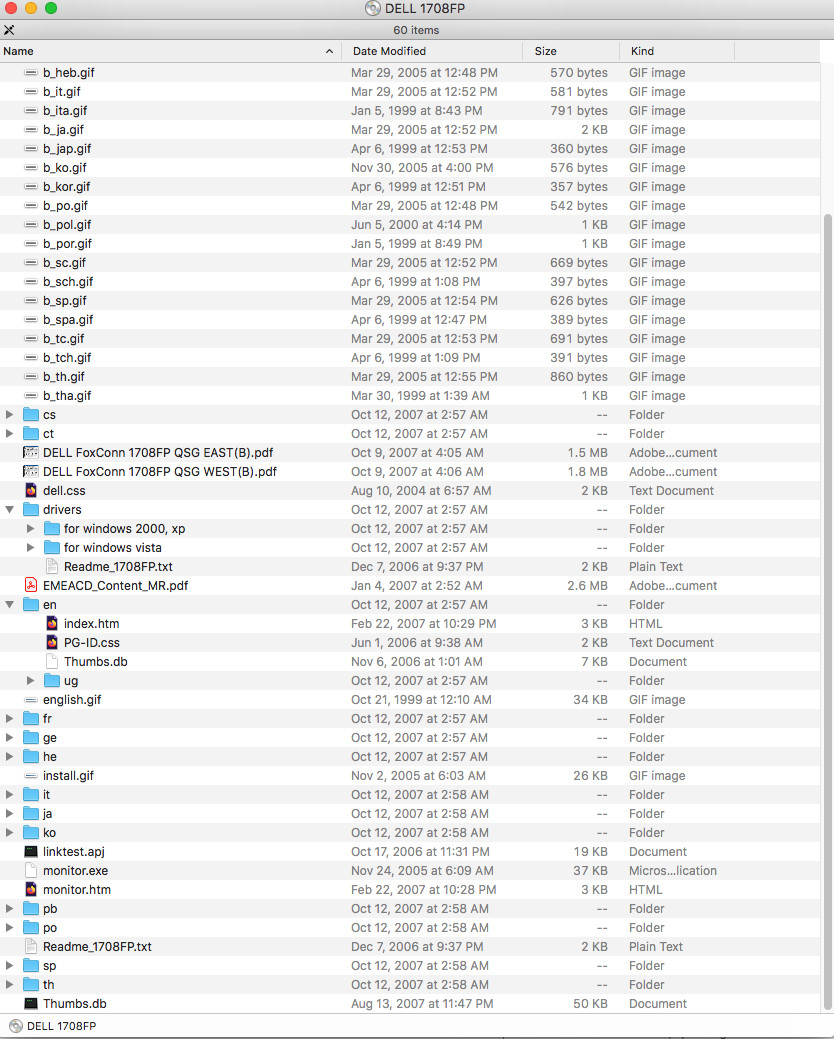Click the EMEACD_Content_MR.pdf Acrobat icon
Screen dimensions: 834x1039
(30, 586)
